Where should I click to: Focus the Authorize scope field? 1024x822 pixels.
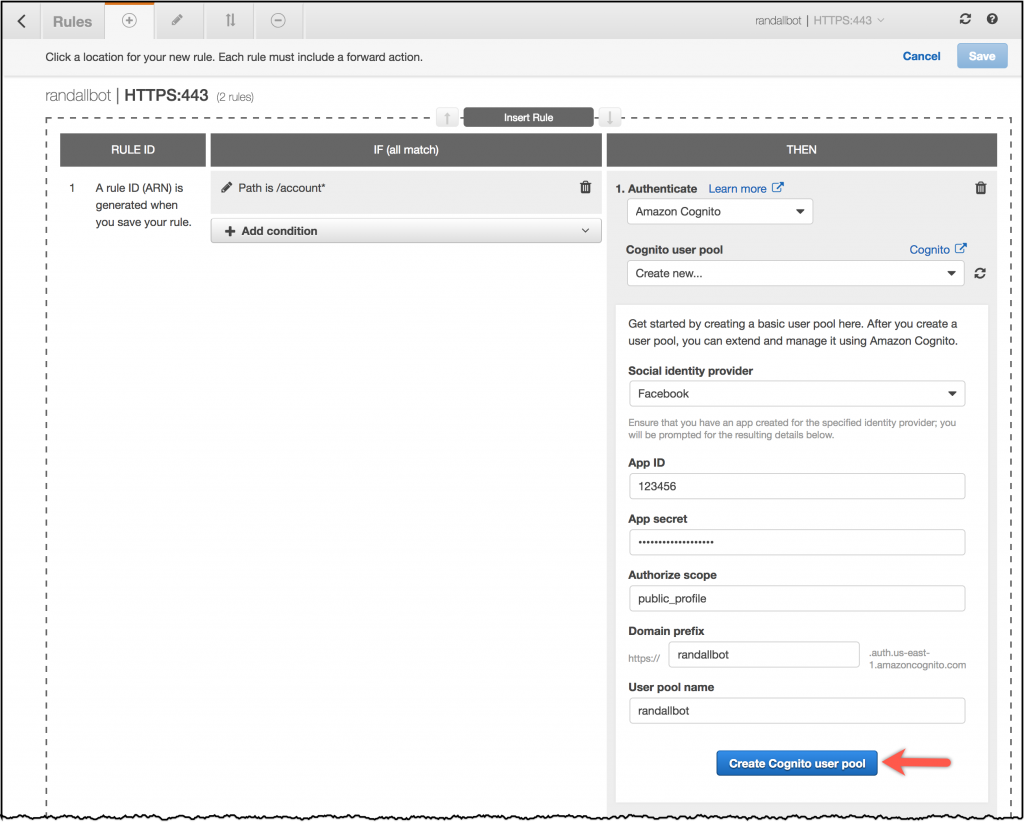(x=797, y=599)
